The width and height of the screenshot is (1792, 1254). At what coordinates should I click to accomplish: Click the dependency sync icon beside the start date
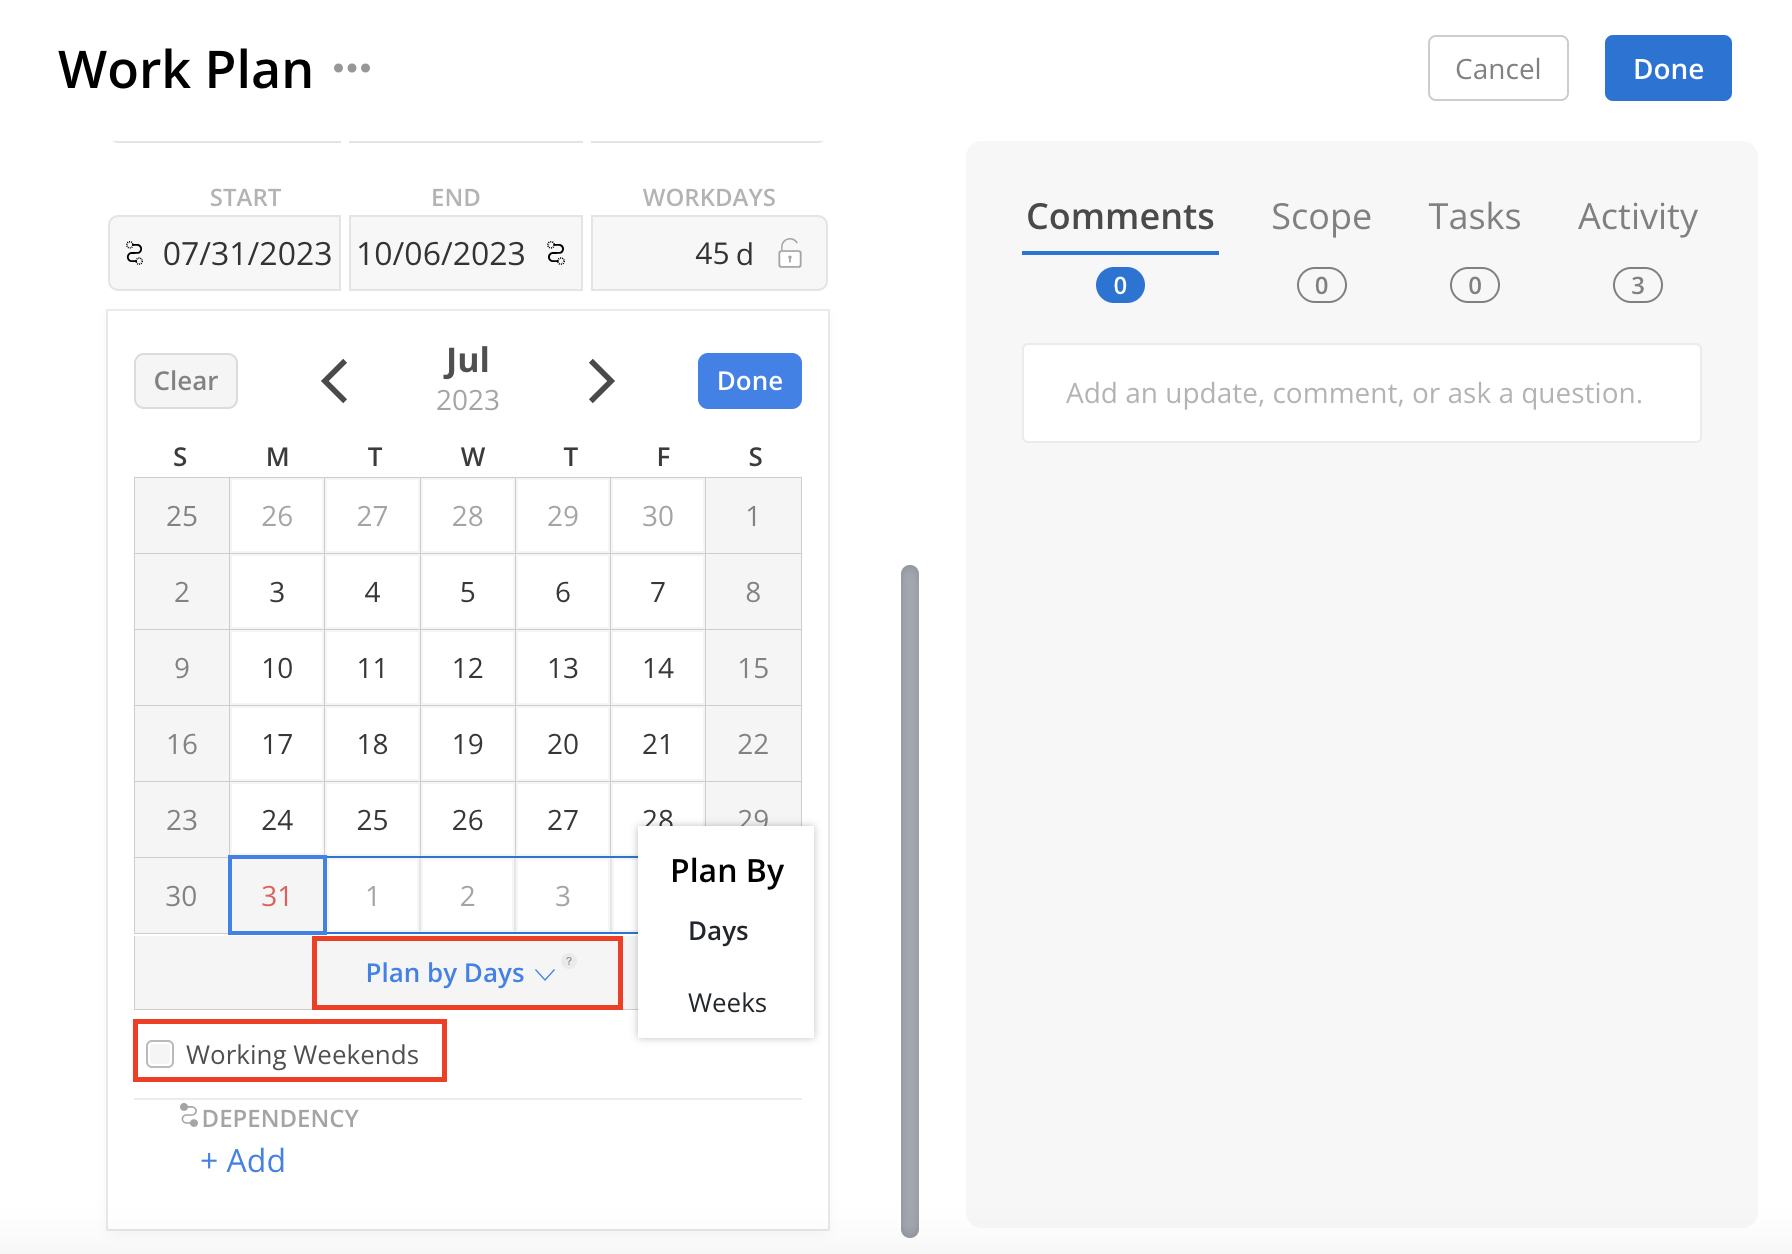[135, 253]
